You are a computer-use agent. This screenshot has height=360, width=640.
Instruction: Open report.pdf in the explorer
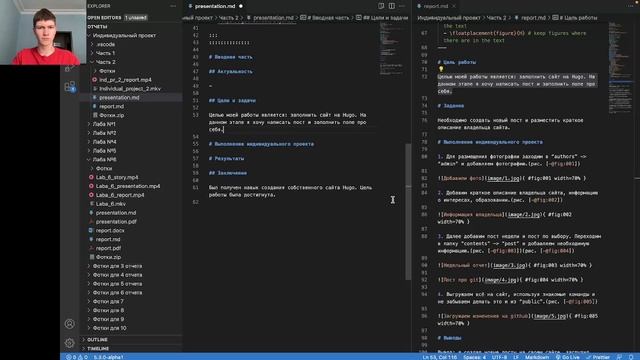point(108,248)
